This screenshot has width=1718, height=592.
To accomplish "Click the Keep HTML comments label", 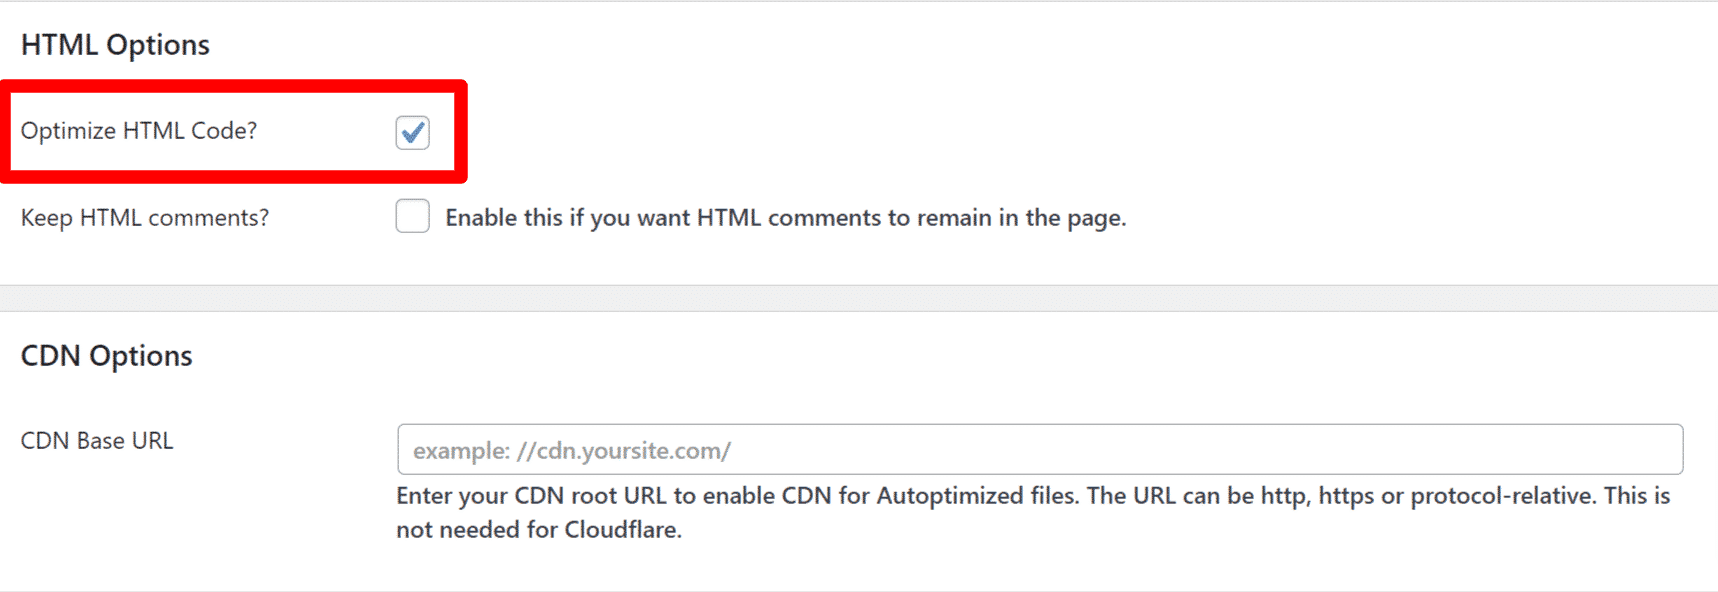I will click(x=145, y=217).
